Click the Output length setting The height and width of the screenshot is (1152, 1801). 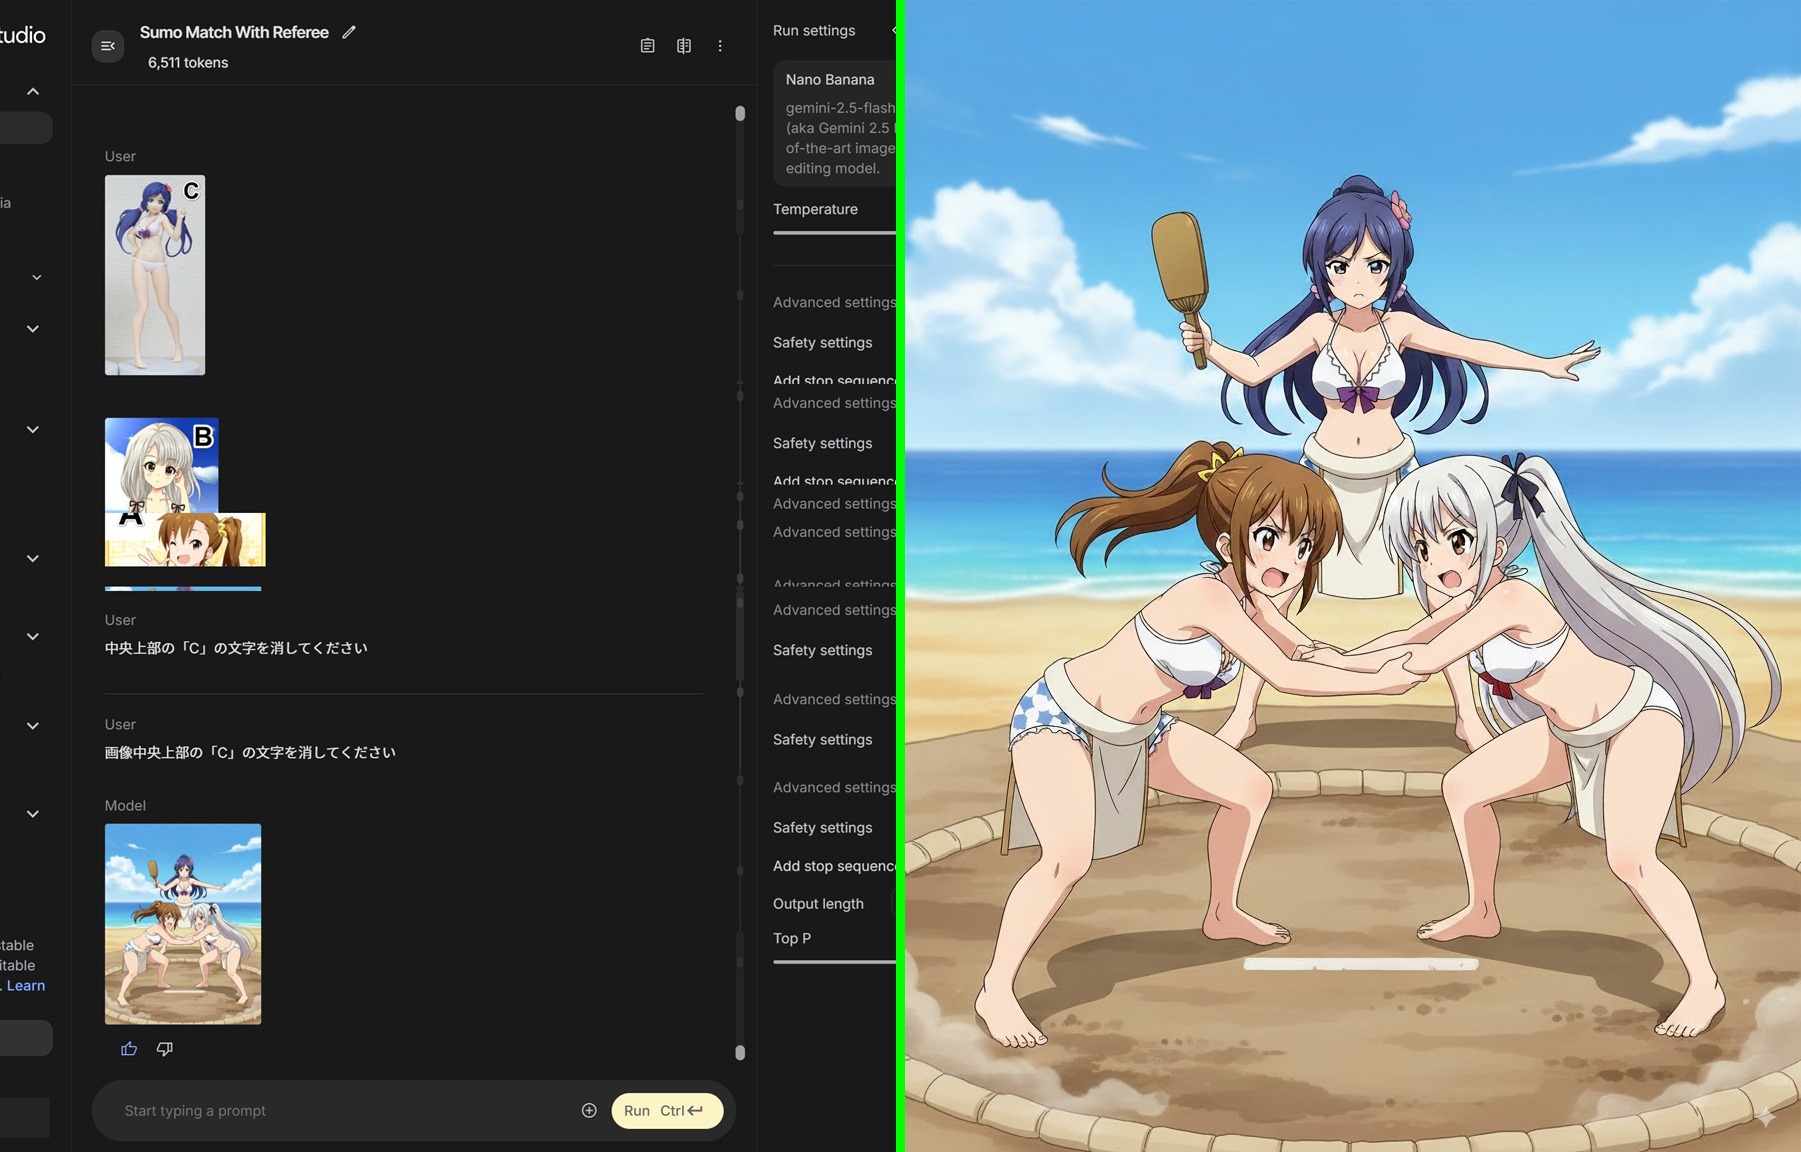(818, 903)
